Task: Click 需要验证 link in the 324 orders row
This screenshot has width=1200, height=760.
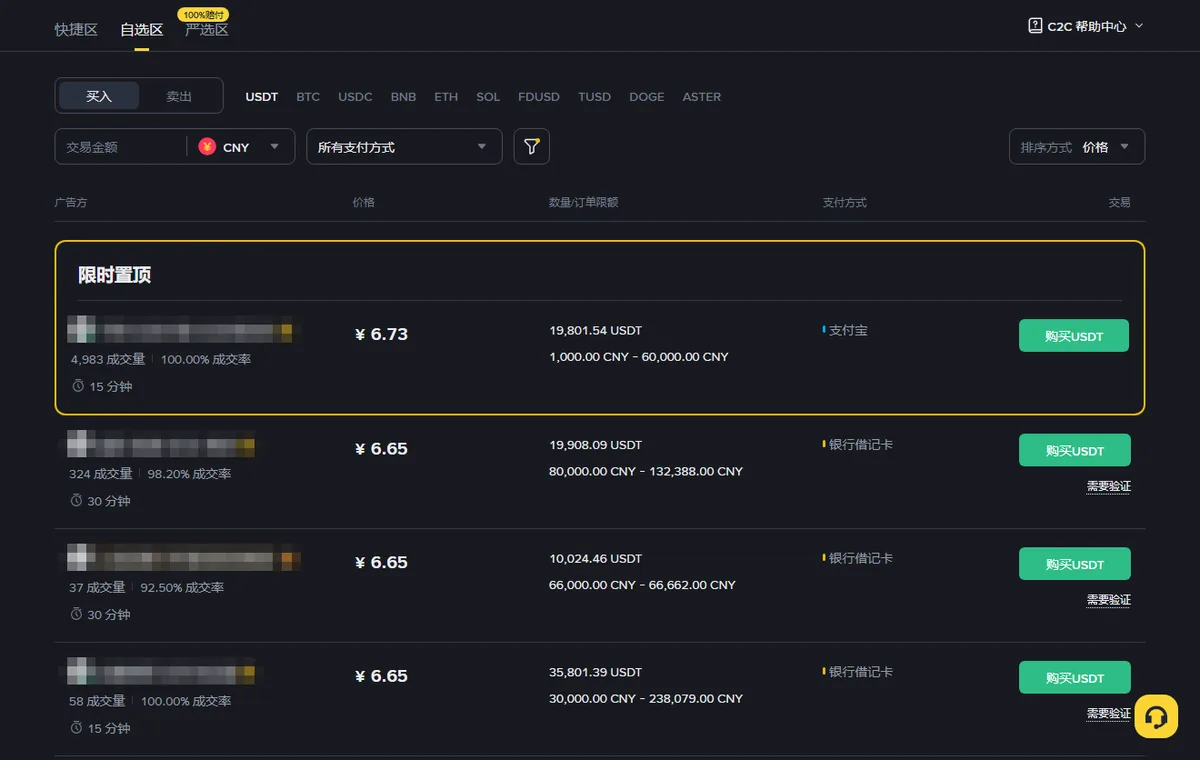Action: [1109, 487]
